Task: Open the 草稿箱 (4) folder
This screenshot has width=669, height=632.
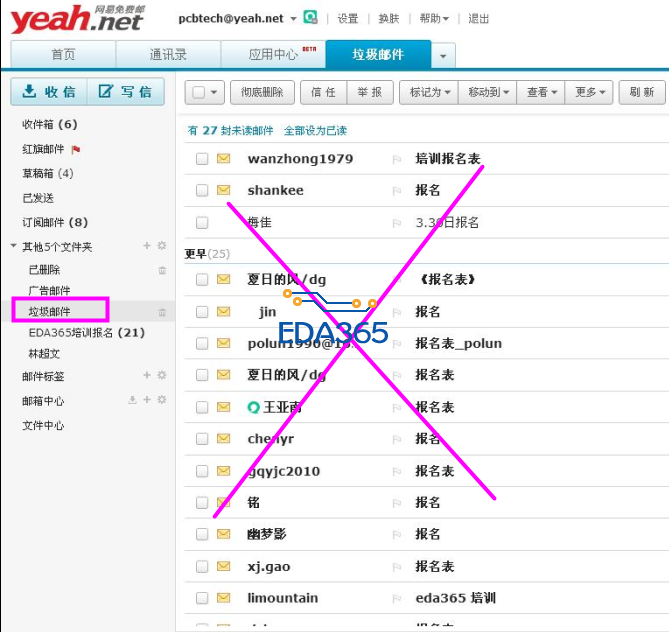Action: click(x=48, y=174)
